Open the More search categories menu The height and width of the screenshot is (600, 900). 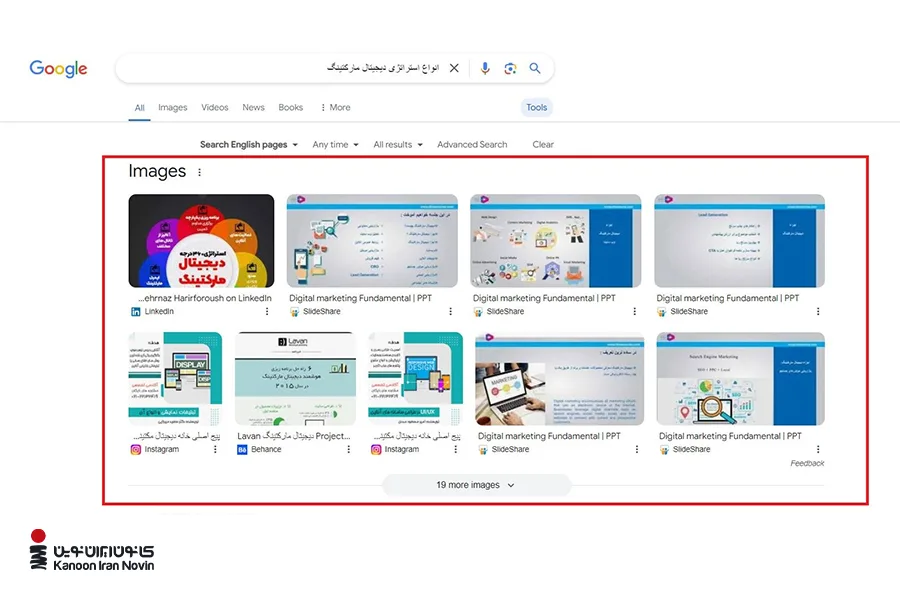pos(335,107)
